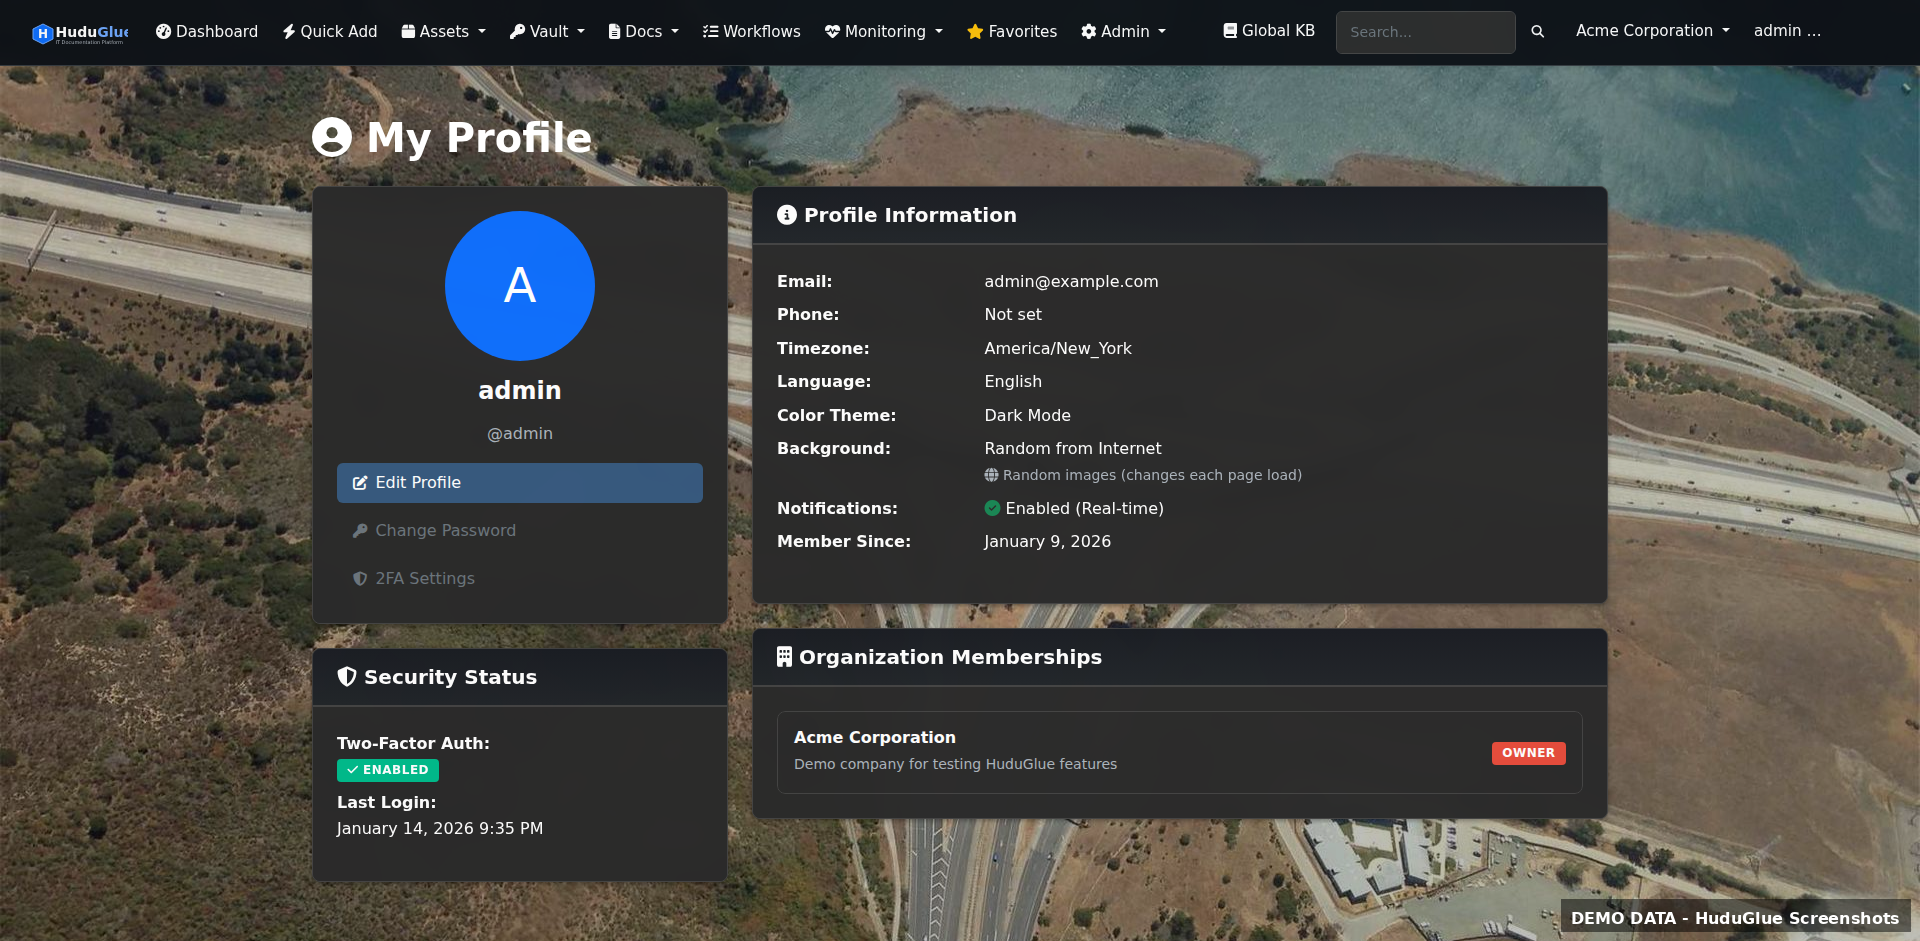Open the Acme Corporation membership card

click(1180, 753)
